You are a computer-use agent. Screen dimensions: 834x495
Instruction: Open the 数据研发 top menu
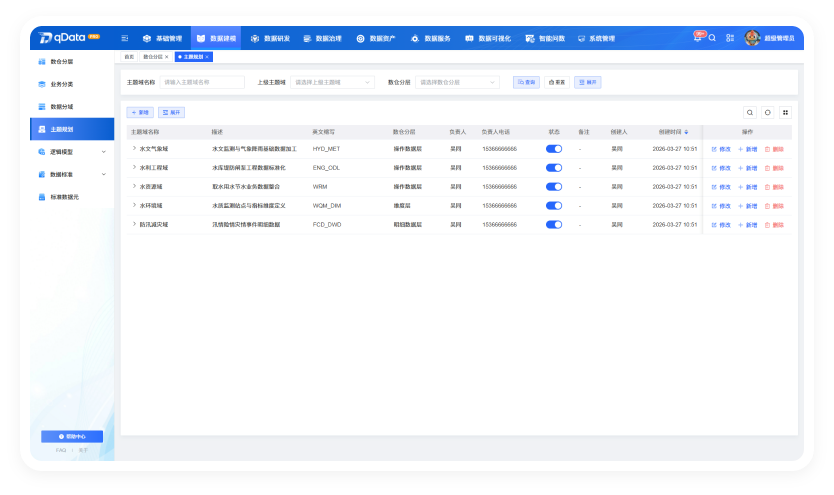click(x=270, y=38)
